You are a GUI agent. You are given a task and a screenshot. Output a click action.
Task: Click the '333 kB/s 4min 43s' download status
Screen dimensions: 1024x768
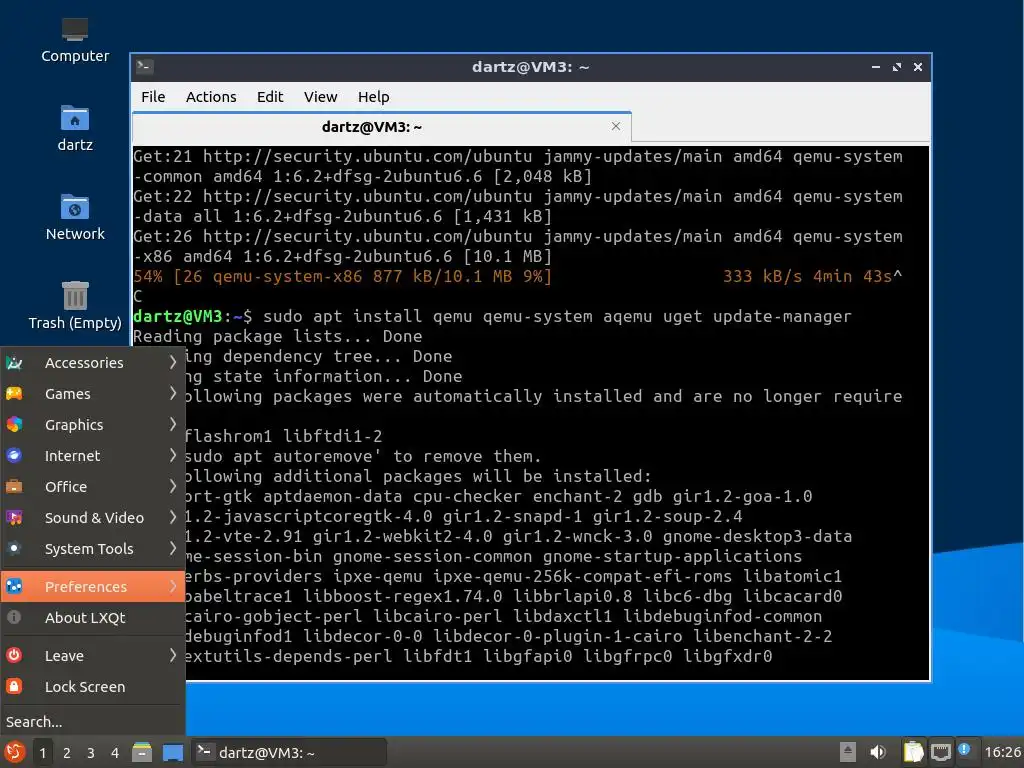(x=807, y=276)
